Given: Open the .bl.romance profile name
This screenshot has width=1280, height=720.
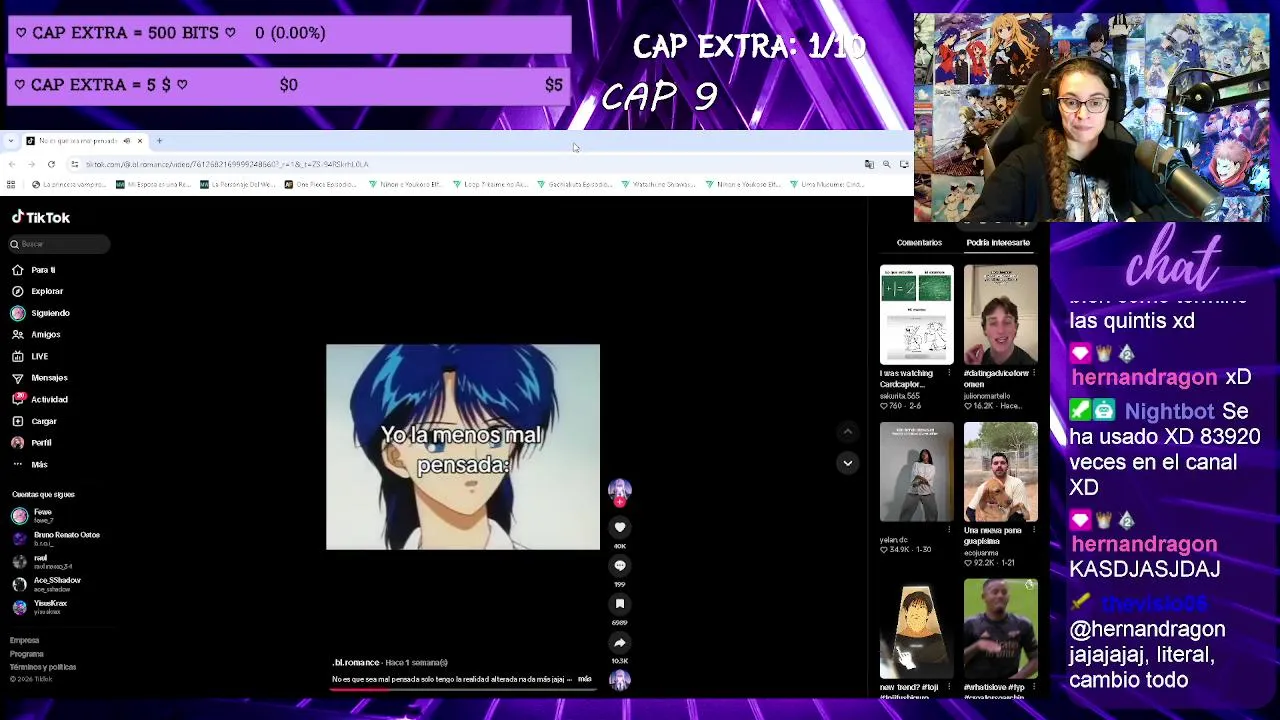Looking at the screenshot, I should (x=356, y=662).
